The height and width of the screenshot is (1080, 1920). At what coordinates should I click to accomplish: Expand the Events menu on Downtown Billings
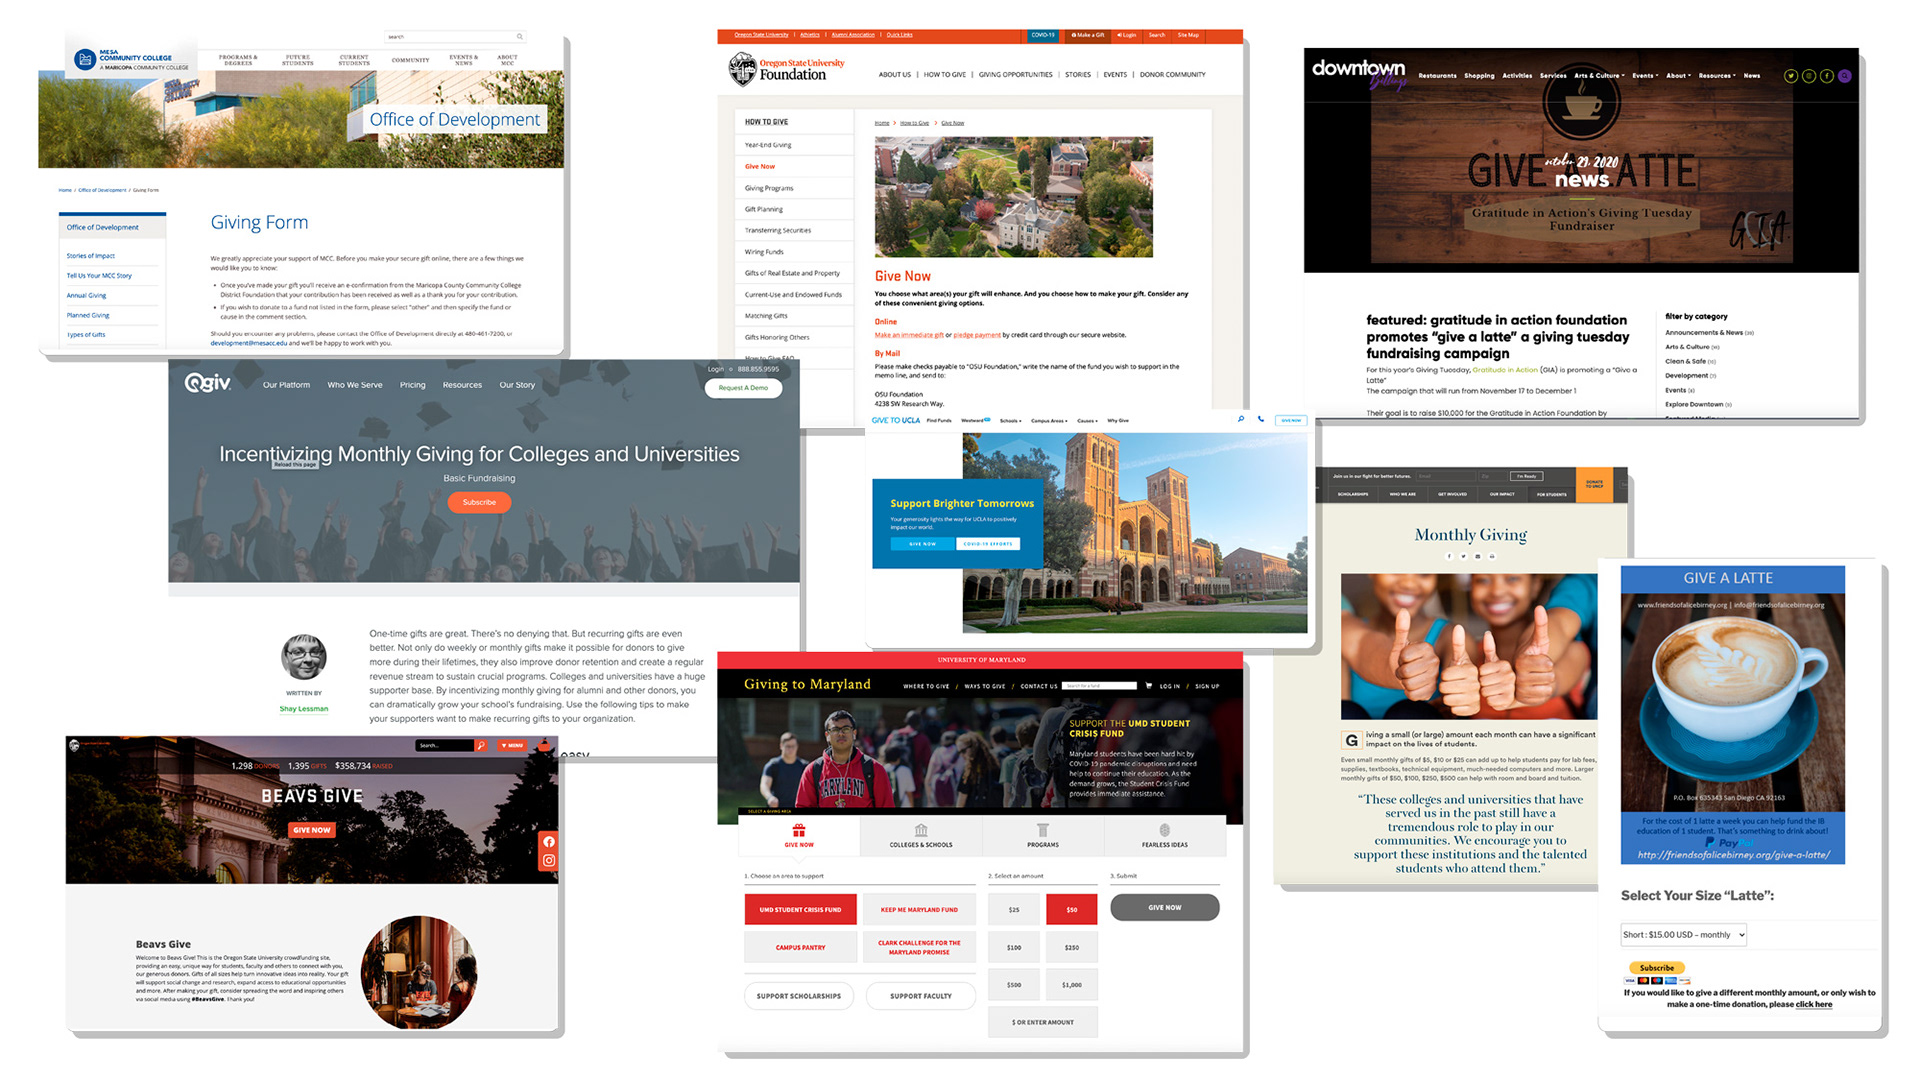(1645, 76)
